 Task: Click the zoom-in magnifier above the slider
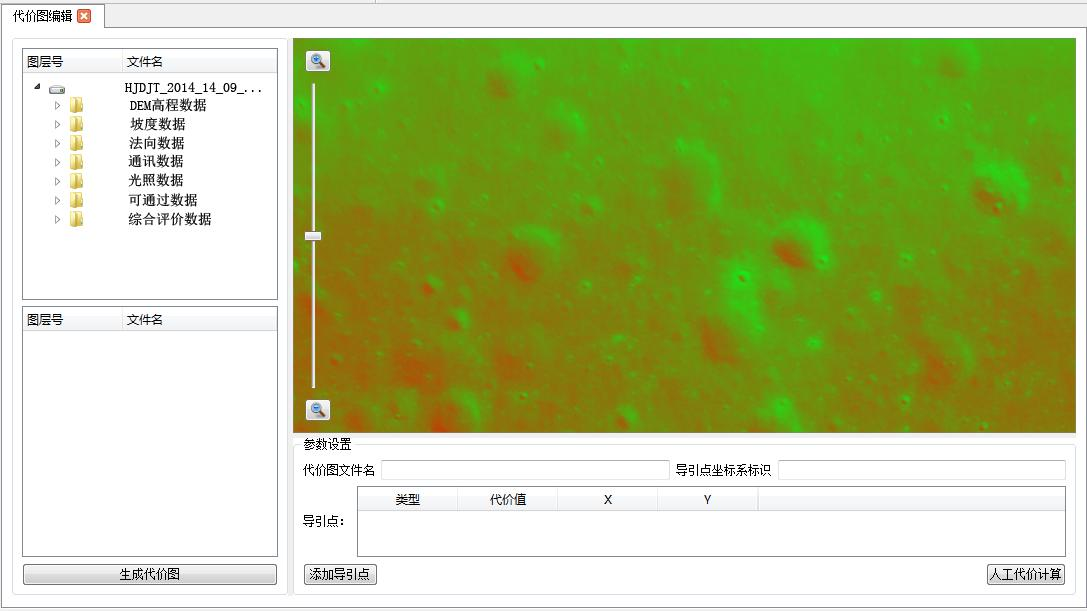point(318,61)
